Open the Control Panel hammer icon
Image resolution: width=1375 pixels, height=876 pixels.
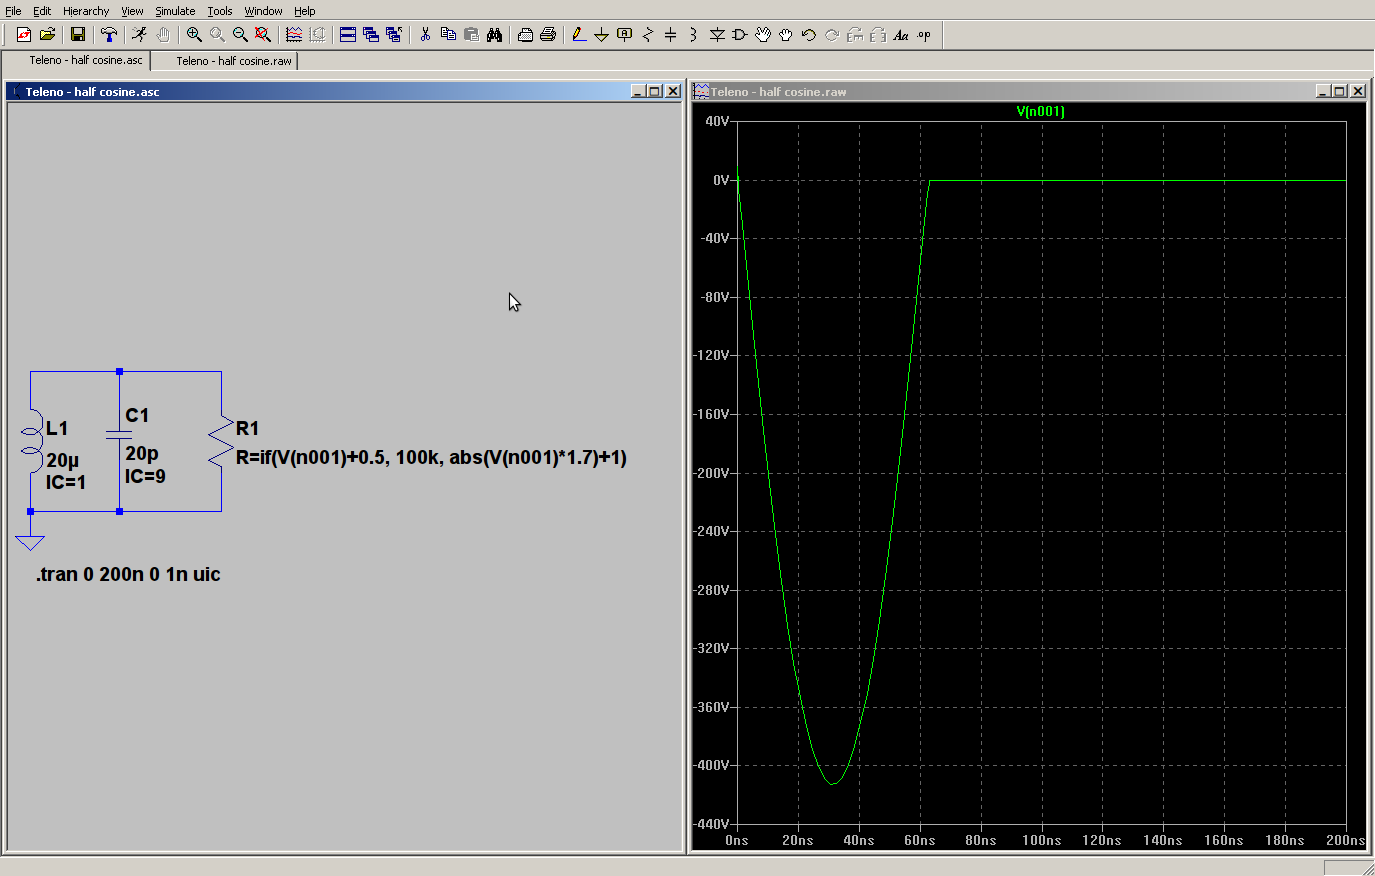pos(108,35)
